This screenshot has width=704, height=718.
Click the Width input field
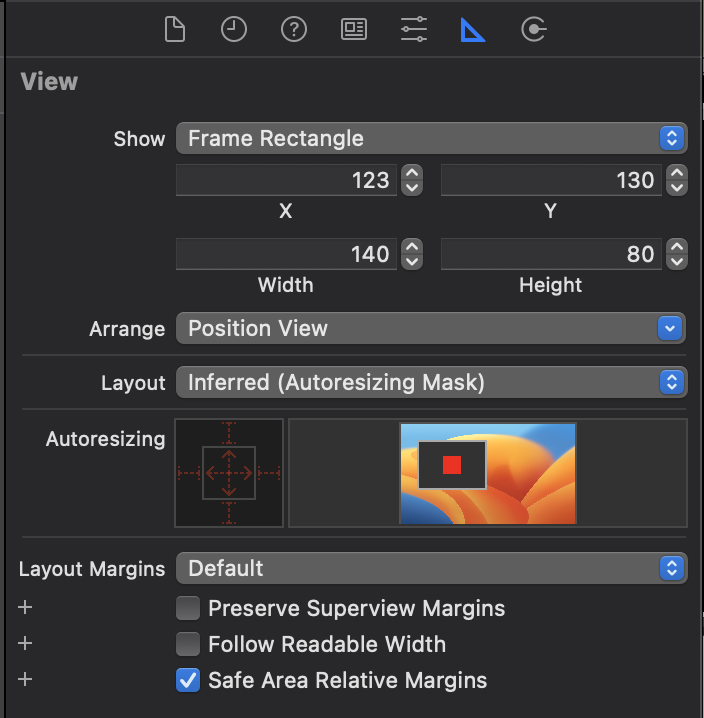(286, 254)
